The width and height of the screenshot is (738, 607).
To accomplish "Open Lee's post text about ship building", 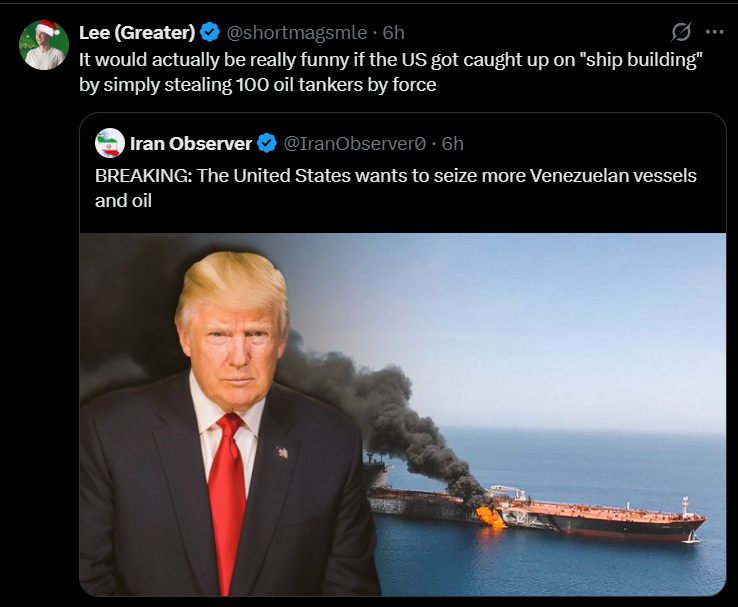I will coord(391,72).
